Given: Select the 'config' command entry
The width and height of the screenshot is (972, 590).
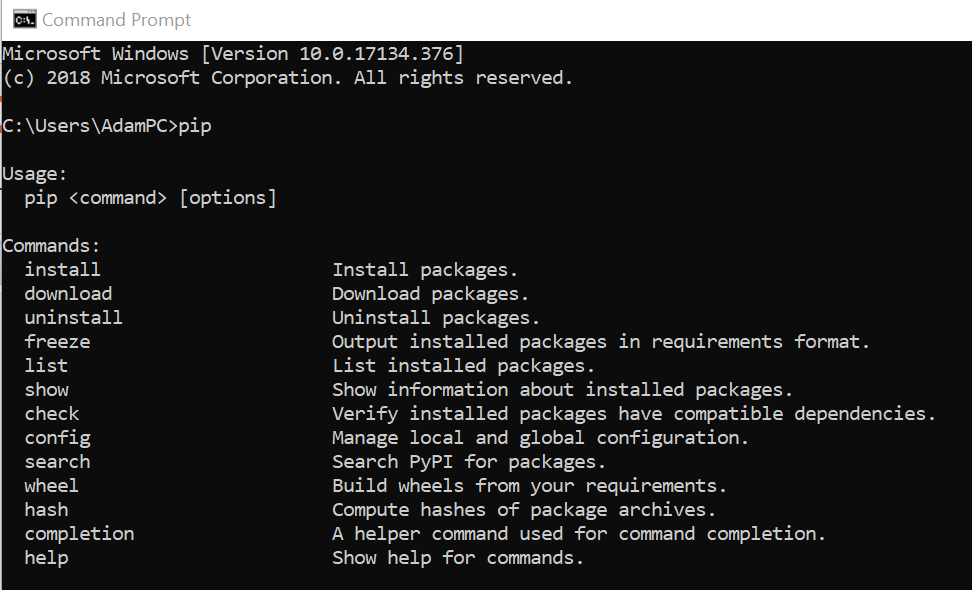Looking at the screenshot, I should point(57,437).
